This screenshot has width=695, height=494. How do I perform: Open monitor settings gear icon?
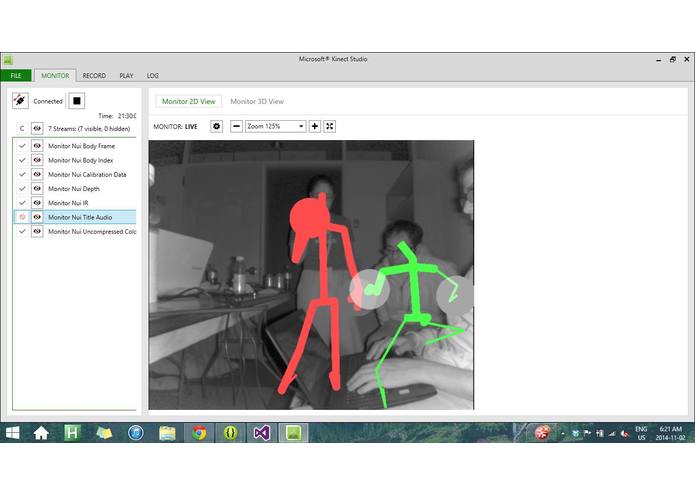216,126
